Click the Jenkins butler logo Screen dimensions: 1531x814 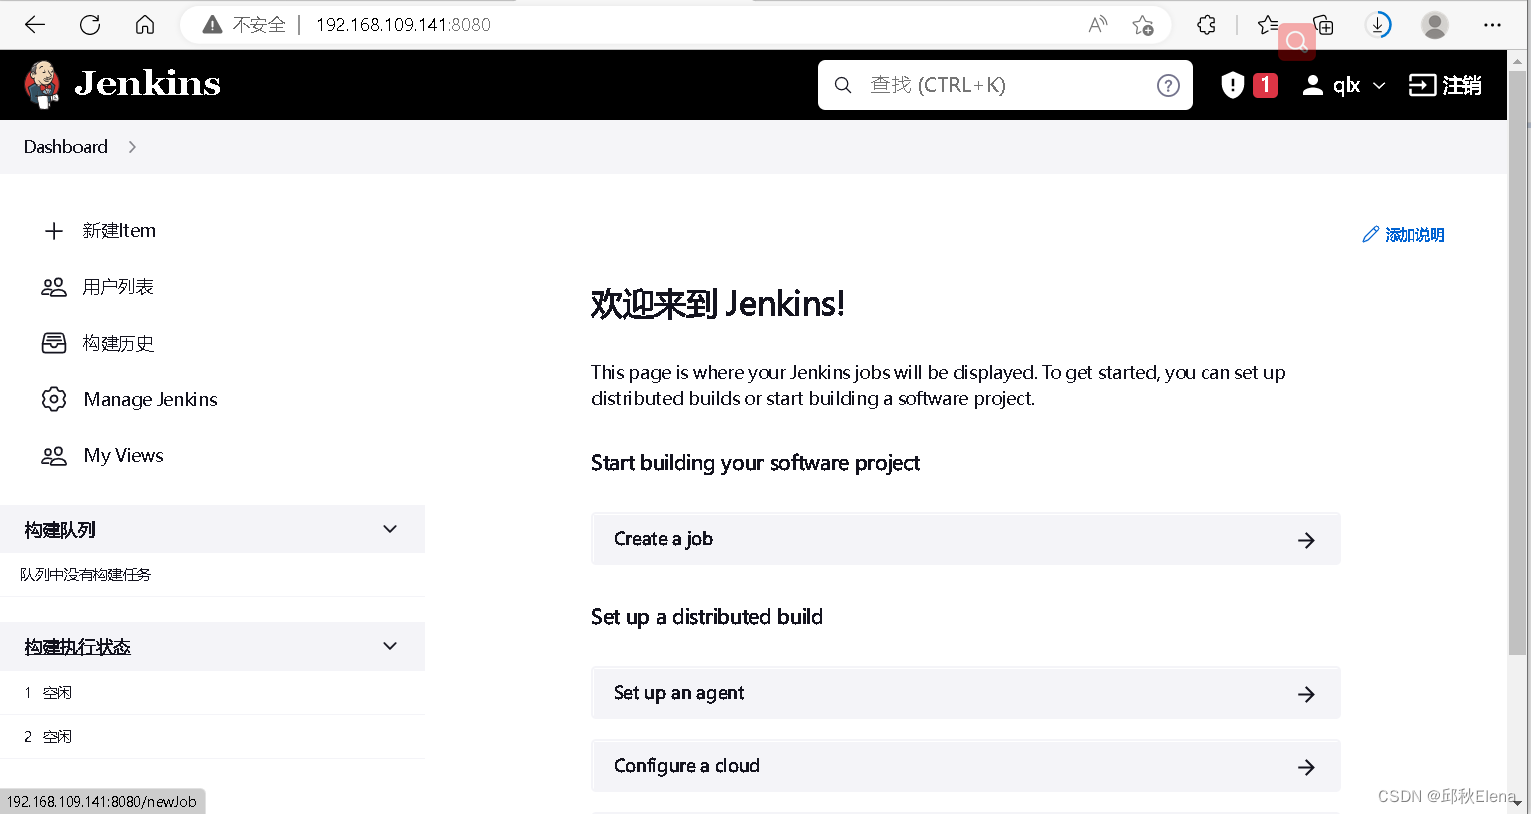42,85
